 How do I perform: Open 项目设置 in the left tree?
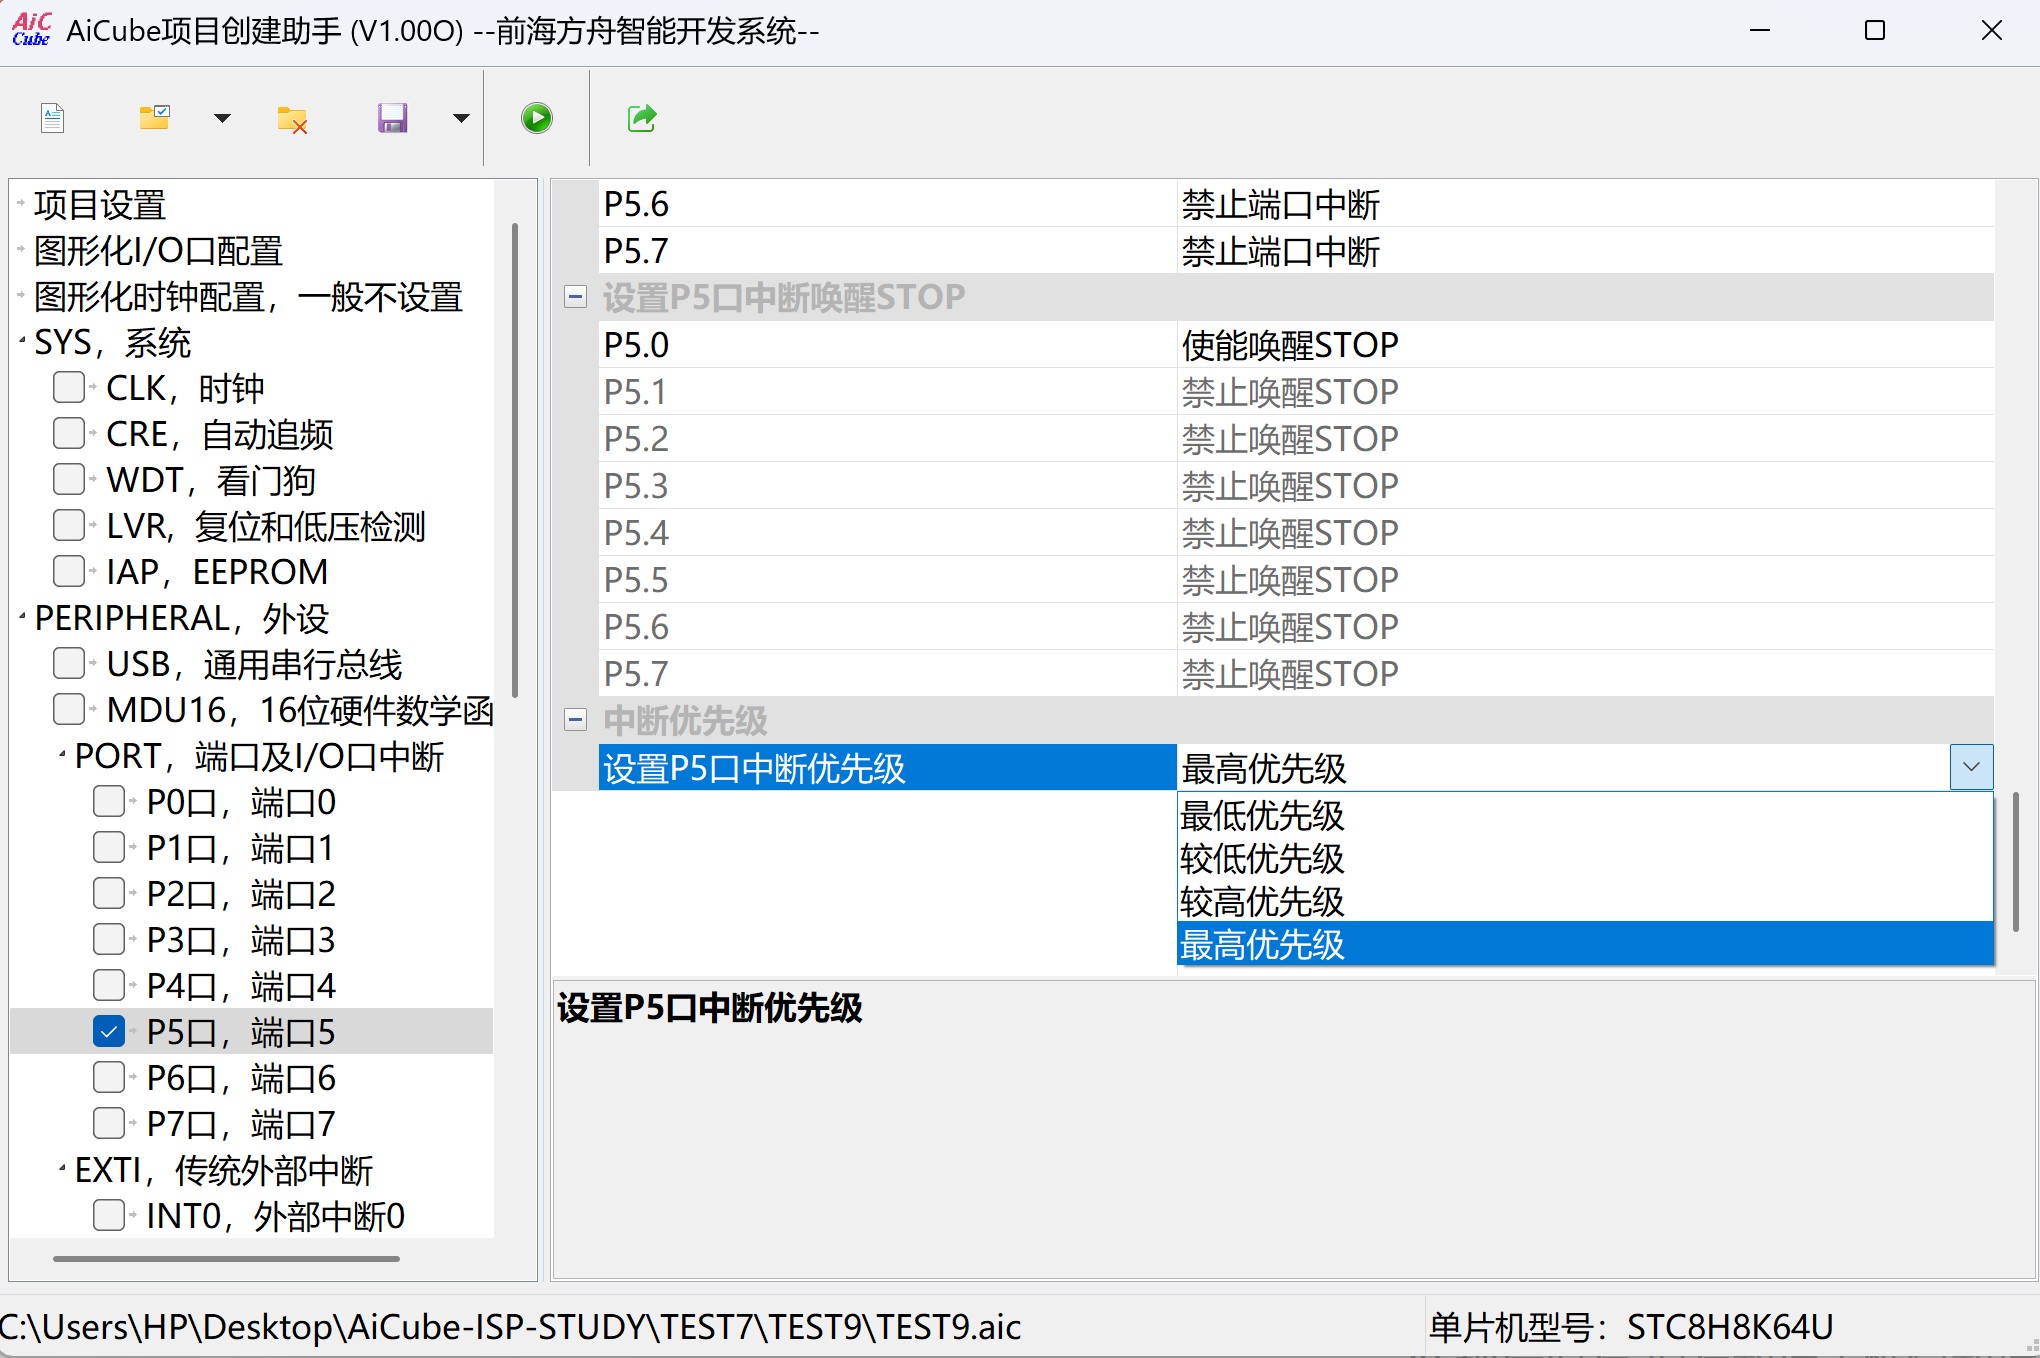click(x=100, y=205)
